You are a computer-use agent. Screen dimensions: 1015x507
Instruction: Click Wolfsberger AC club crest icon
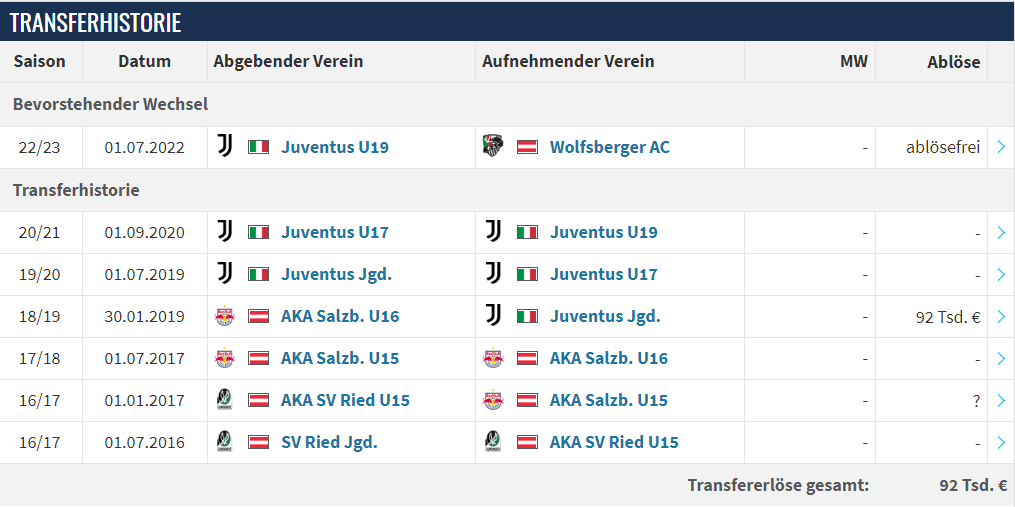(x=493, y=147)
